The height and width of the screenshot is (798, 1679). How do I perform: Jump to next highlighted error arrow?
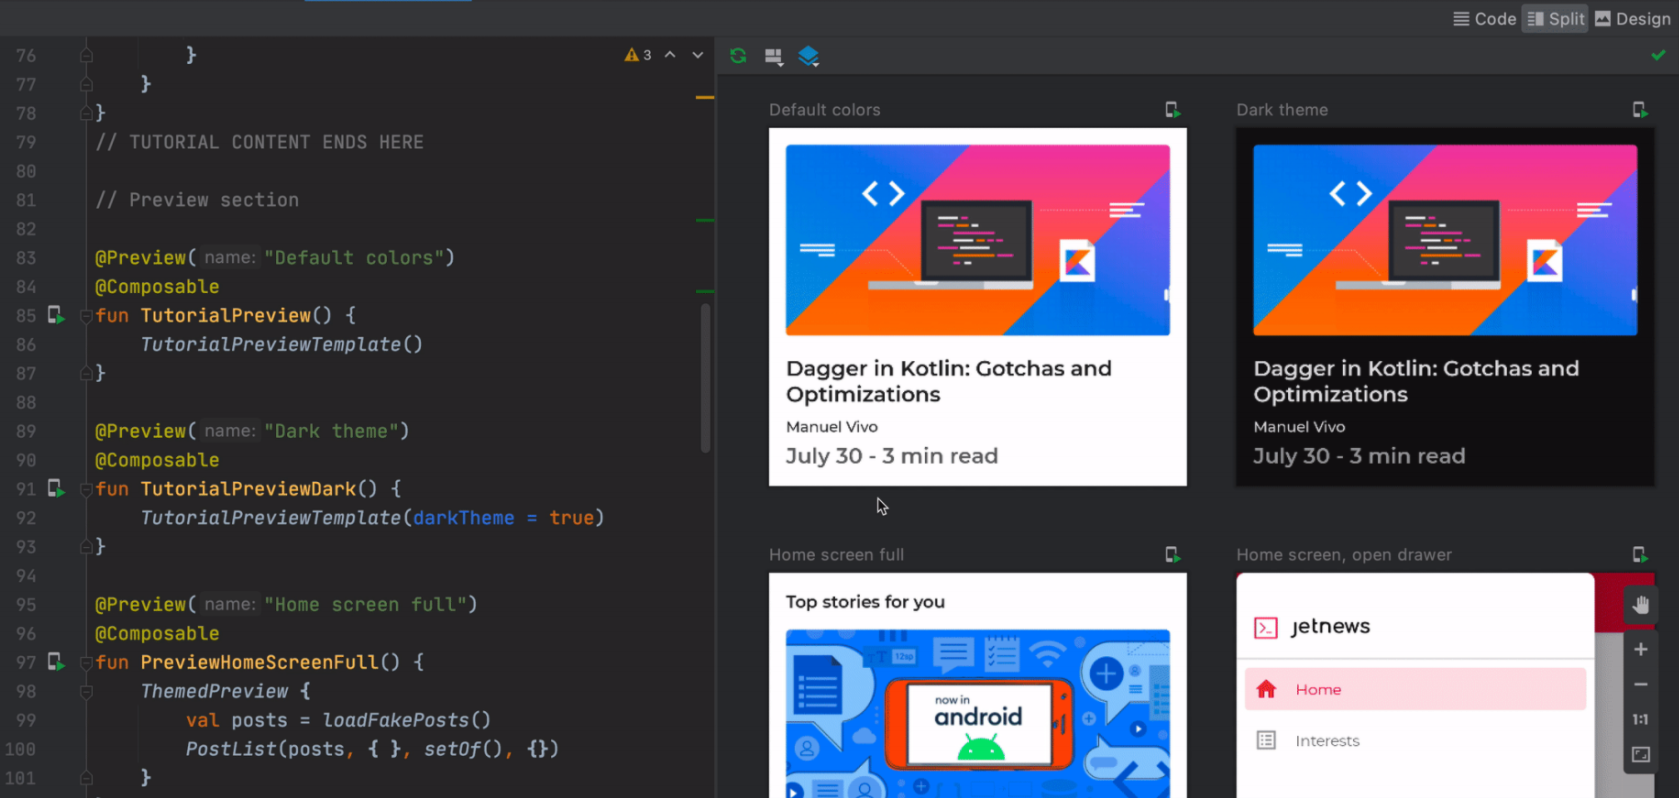click(x=698, y=55)
